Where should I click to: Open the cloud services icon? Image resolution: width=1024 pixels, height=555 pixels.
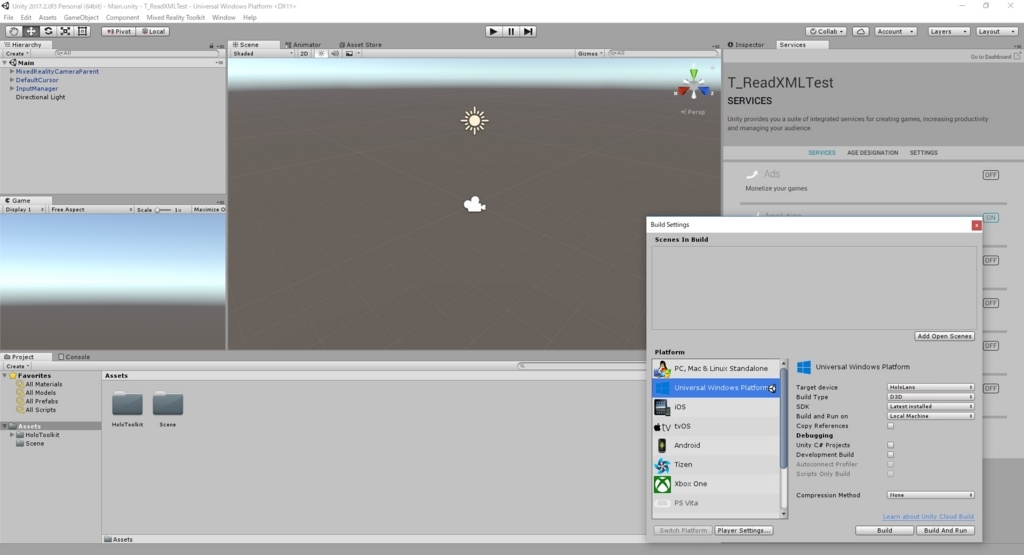pyautogui.click(x=860, y=31)
